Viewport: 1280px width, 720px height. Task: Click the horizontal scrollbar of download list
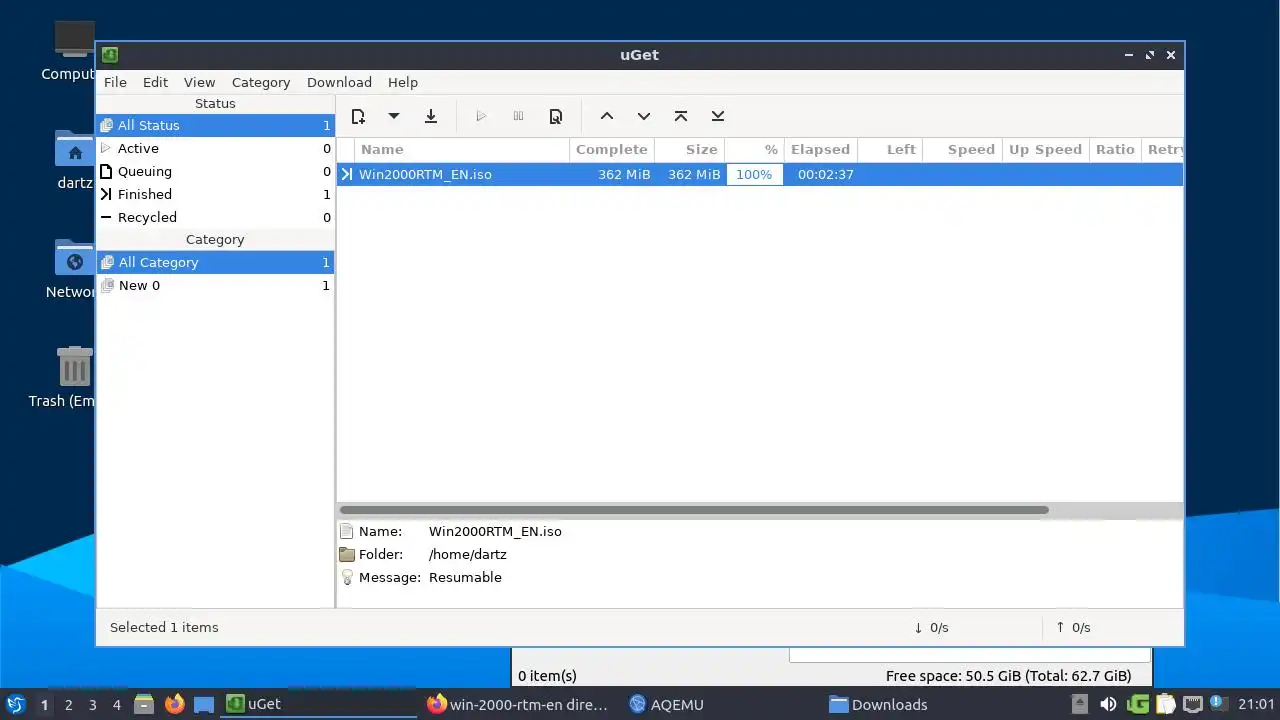tap(694, 510)
